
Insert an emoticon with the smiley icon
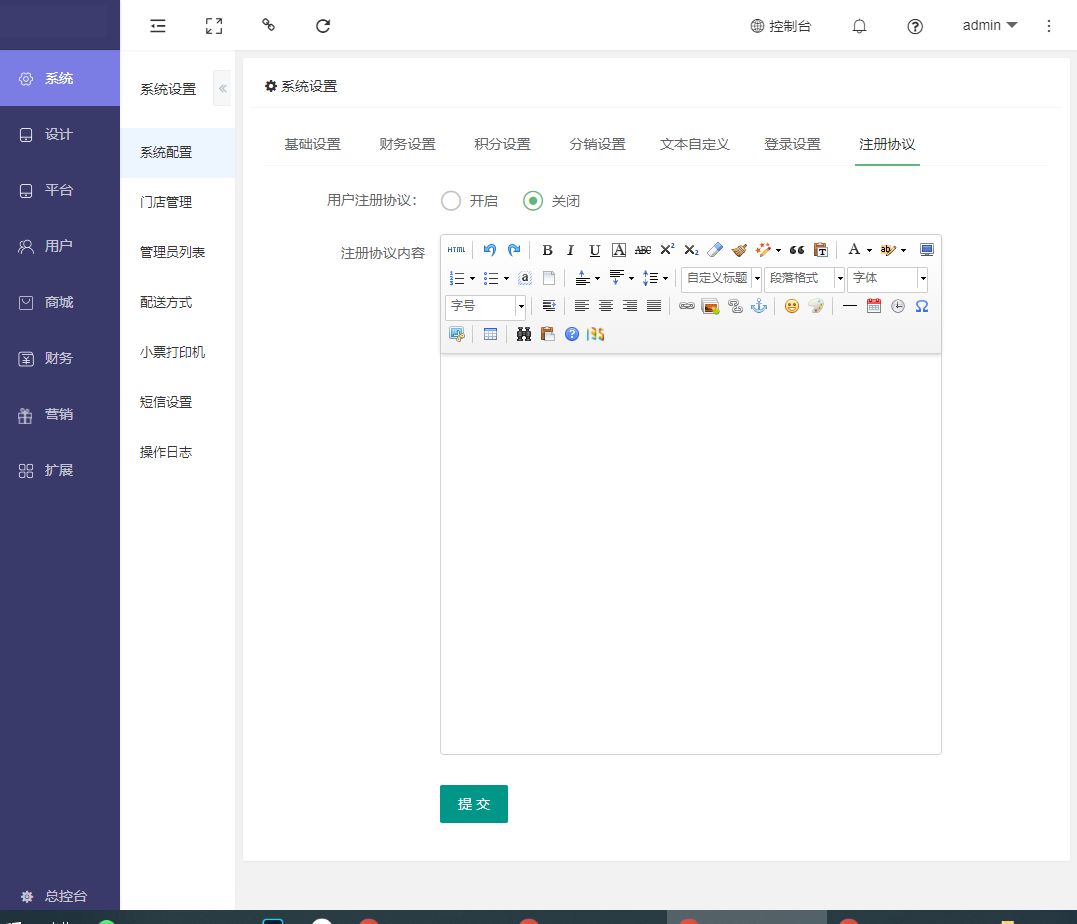coord(791,306)
